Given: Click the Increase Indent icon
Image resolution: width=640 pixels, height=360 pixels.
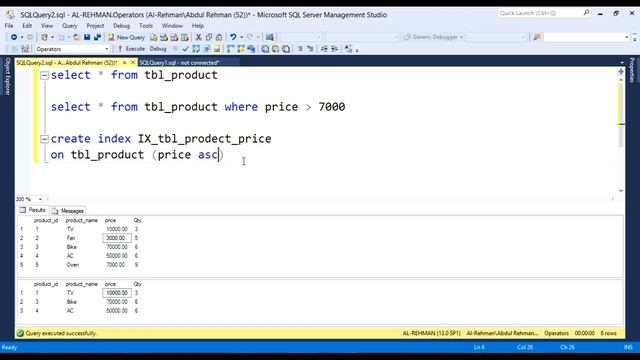Looking at the screenshot, I should (x=334, y=49).
